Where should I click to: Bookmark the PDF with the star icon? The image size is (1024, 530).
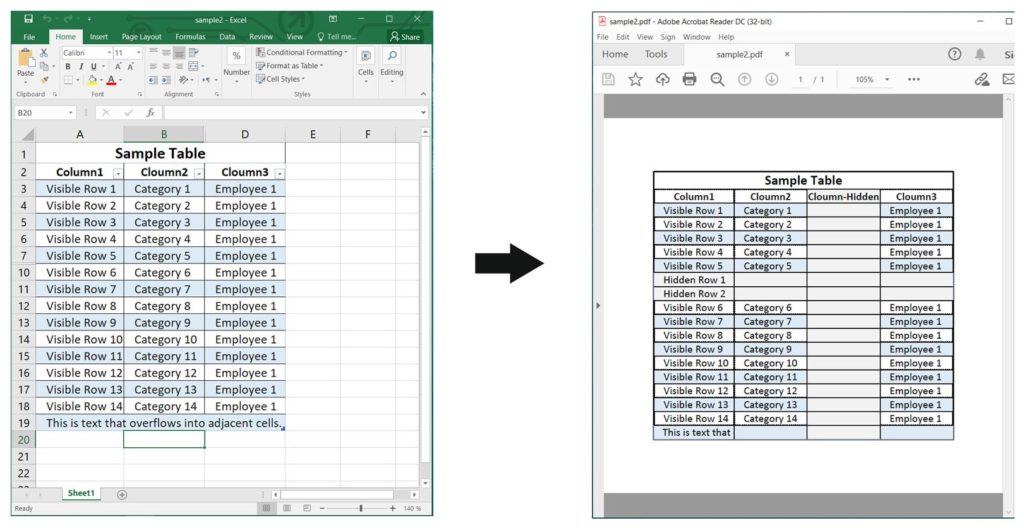click(x=635, y=79)
